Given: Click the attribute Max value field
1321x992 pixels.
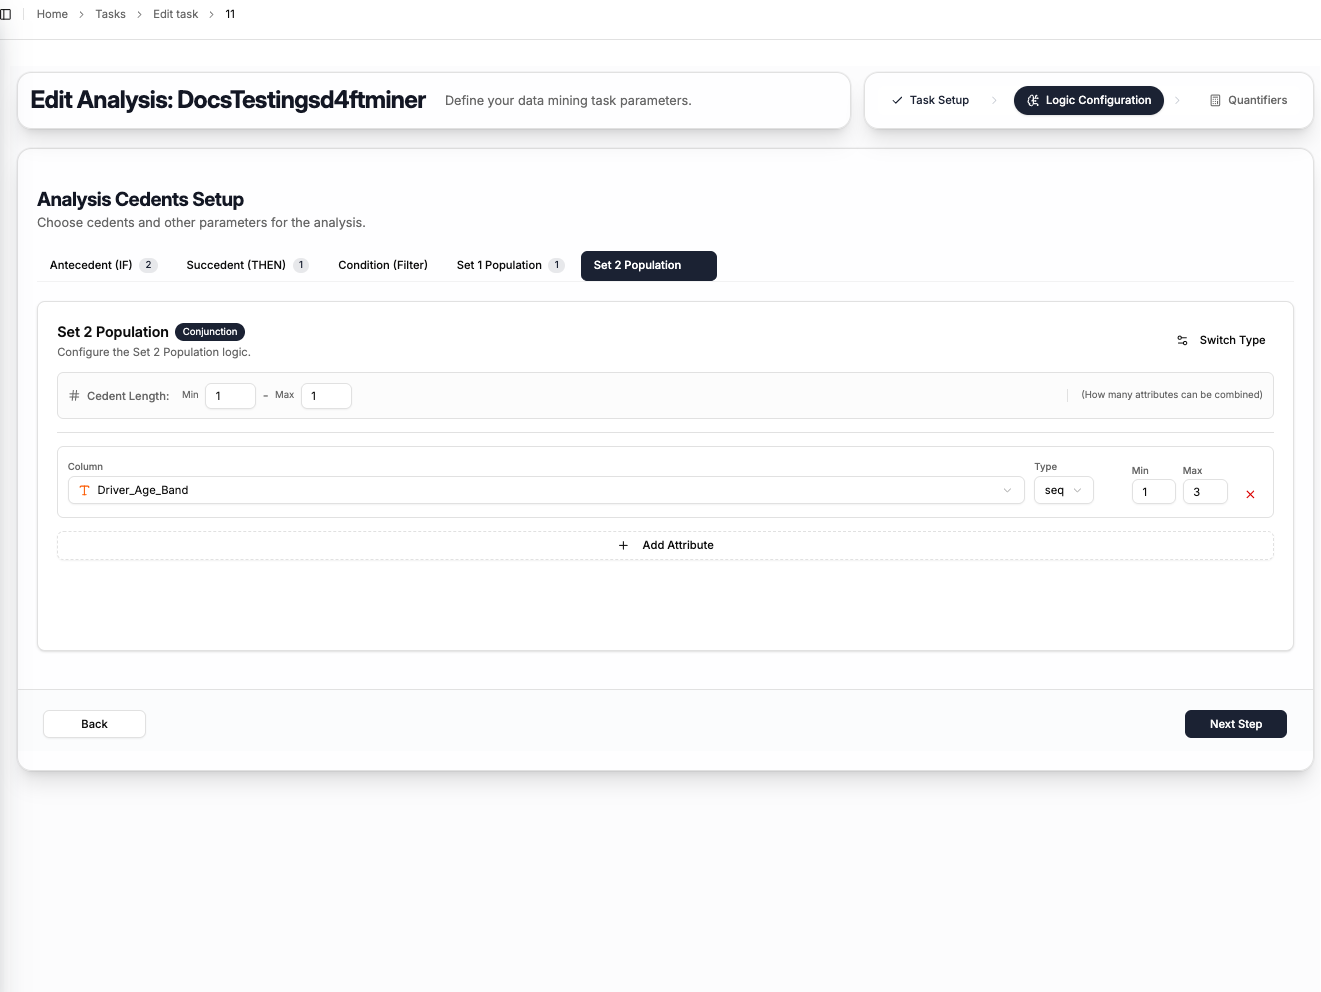Looking at the screenshot, I should click(1204, 492).
